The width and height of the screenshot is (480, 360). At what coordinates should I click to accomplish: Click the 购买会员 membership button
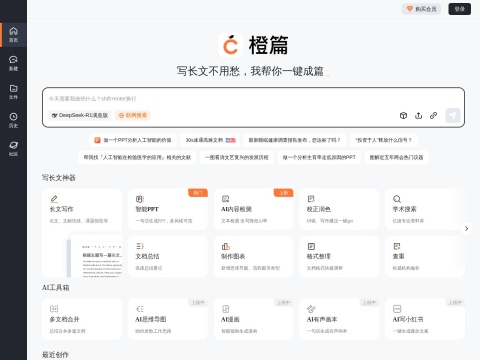[x=421, y=9]
